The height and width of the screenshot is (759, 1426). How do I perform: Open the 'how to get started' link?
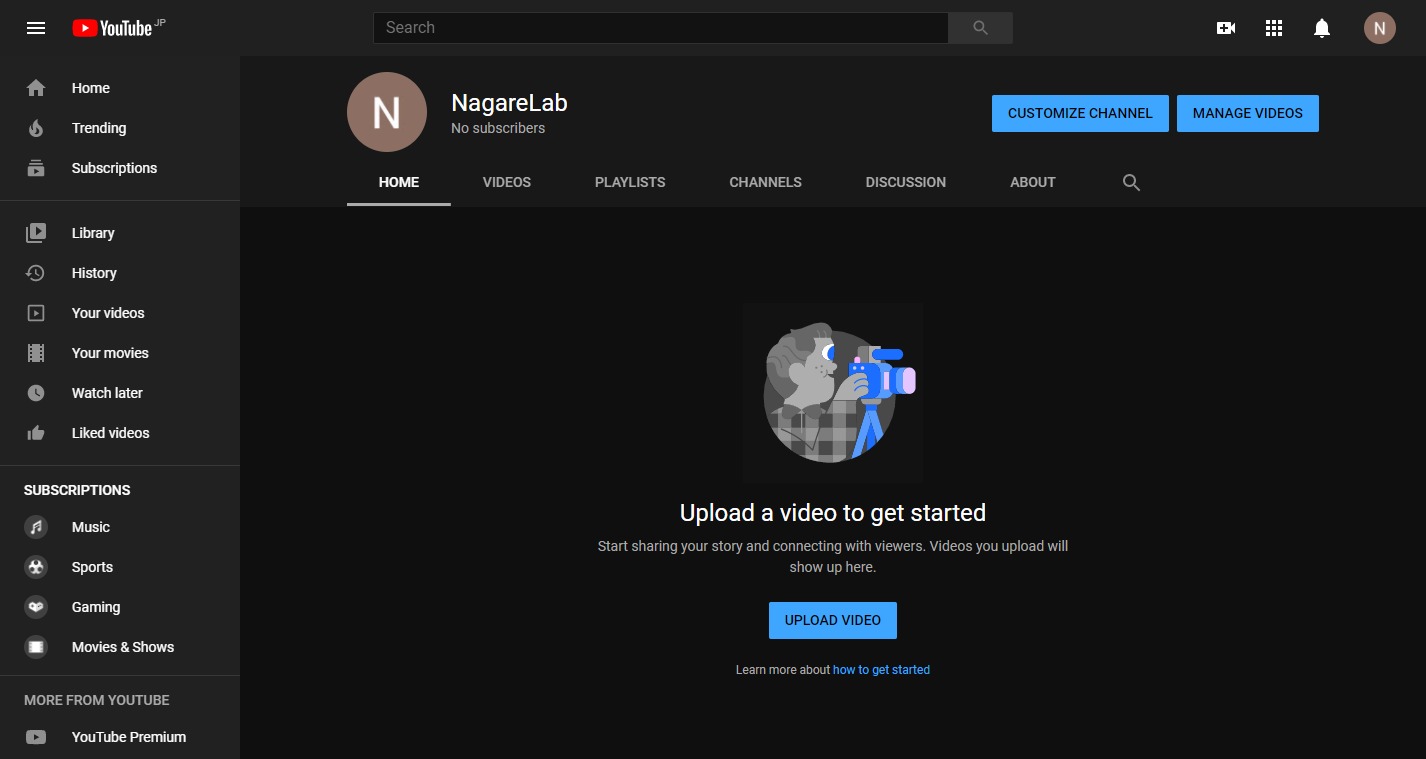click(881, 670)
